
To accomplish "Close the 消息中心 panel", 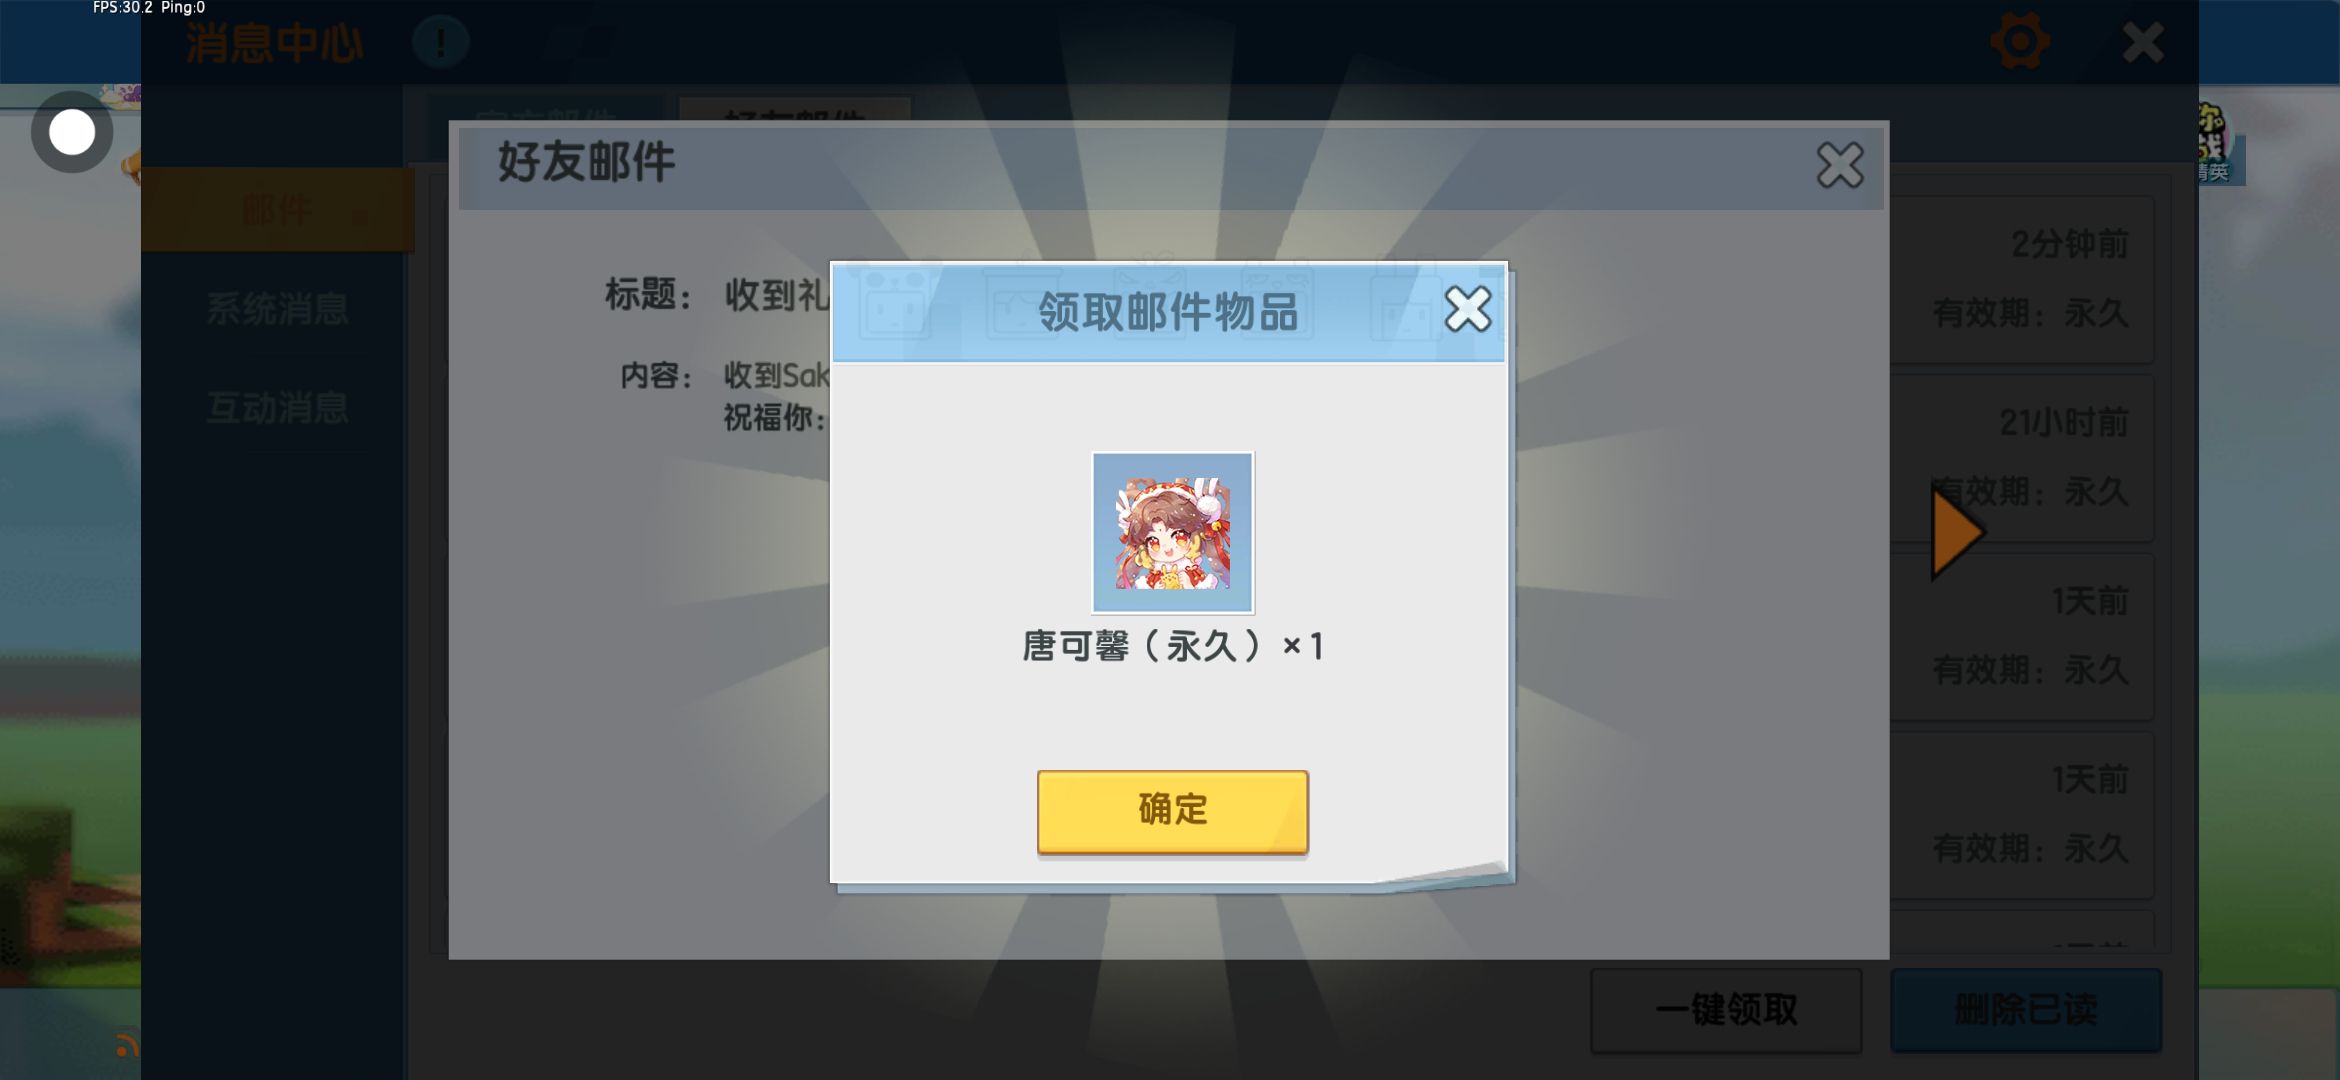I will [2143, 43].
